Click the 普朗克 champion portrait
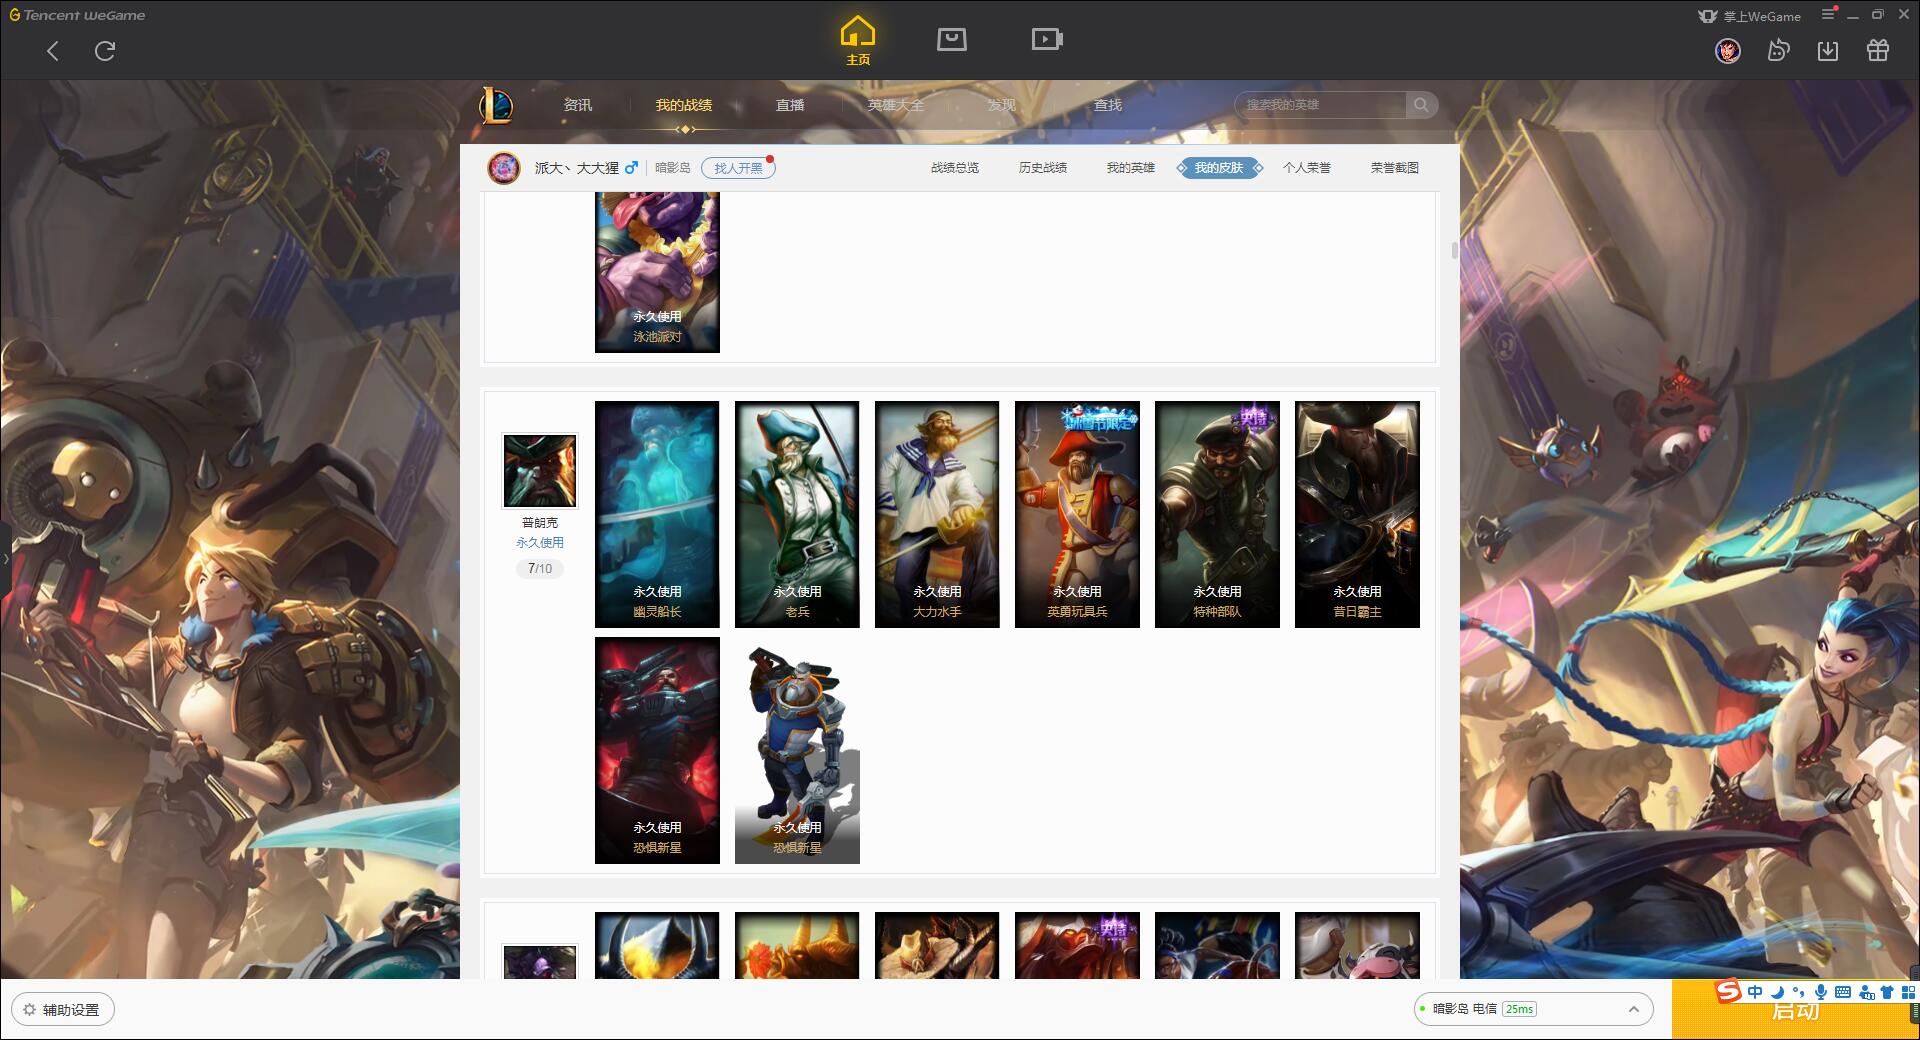The image size is (1920, 1040). click(x=539, y=471)
